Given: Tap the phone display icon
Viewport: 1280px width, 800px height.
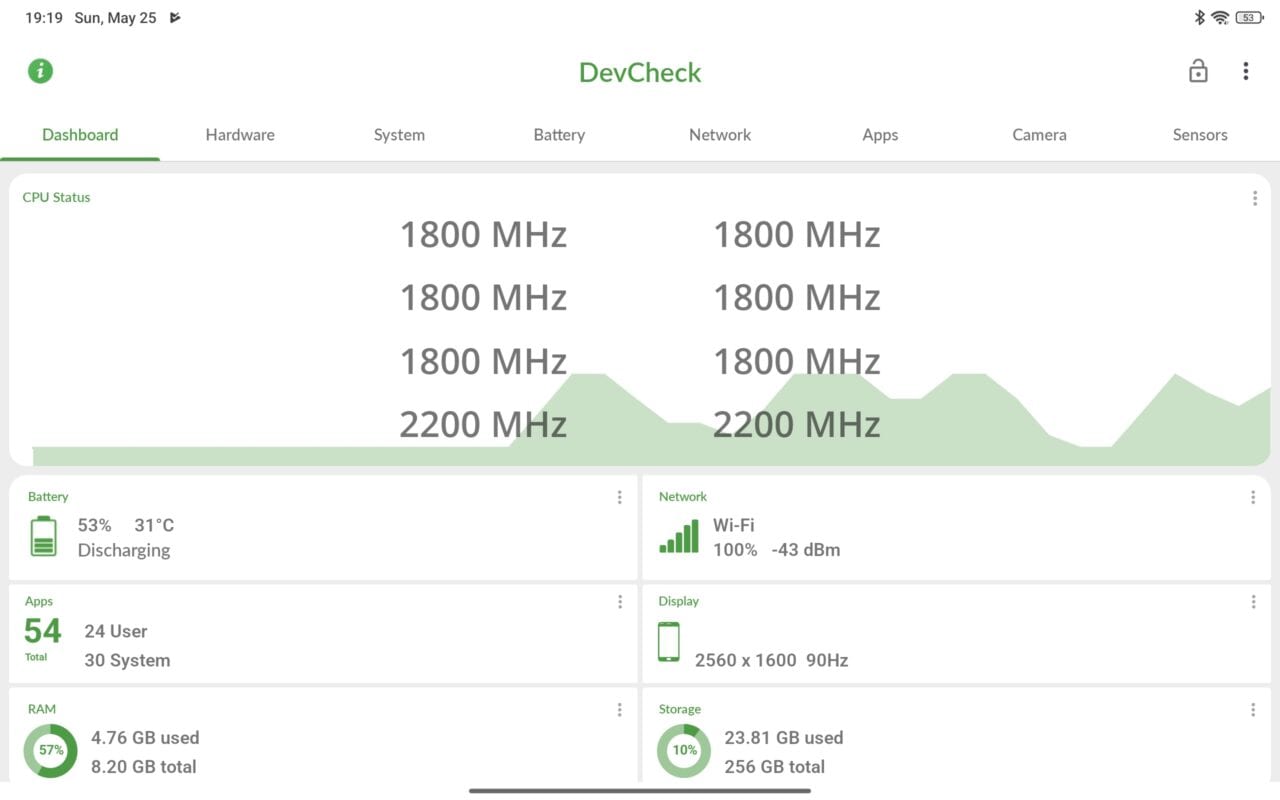Looking at the screenshot, I should click(x=669, y=642).
